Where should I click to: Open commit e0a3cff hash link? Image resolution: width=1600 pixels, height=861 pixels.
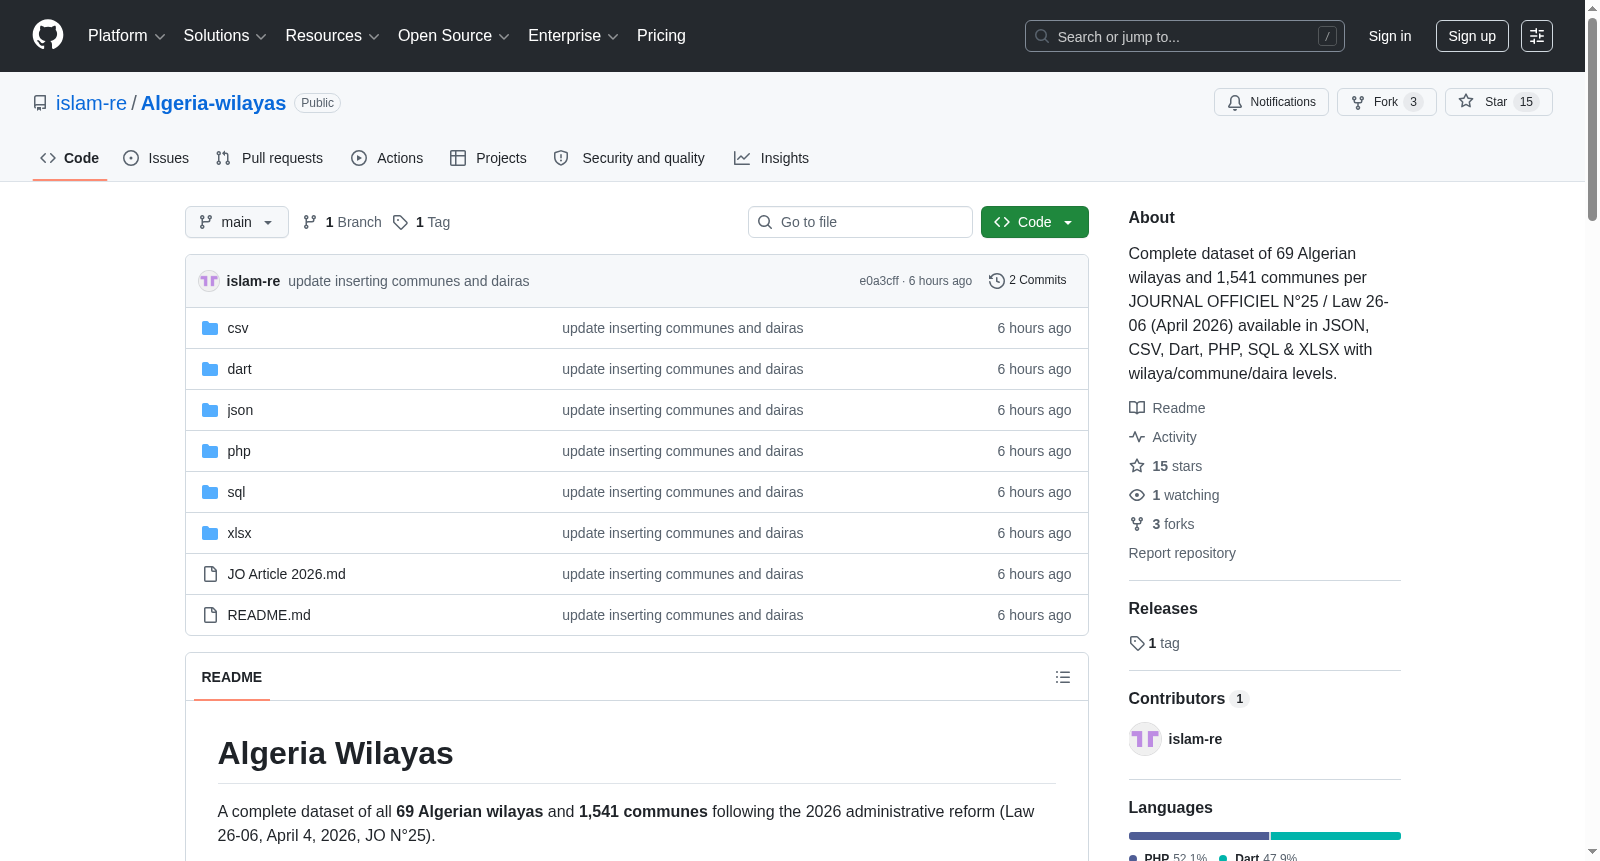[x=879, y=281]
